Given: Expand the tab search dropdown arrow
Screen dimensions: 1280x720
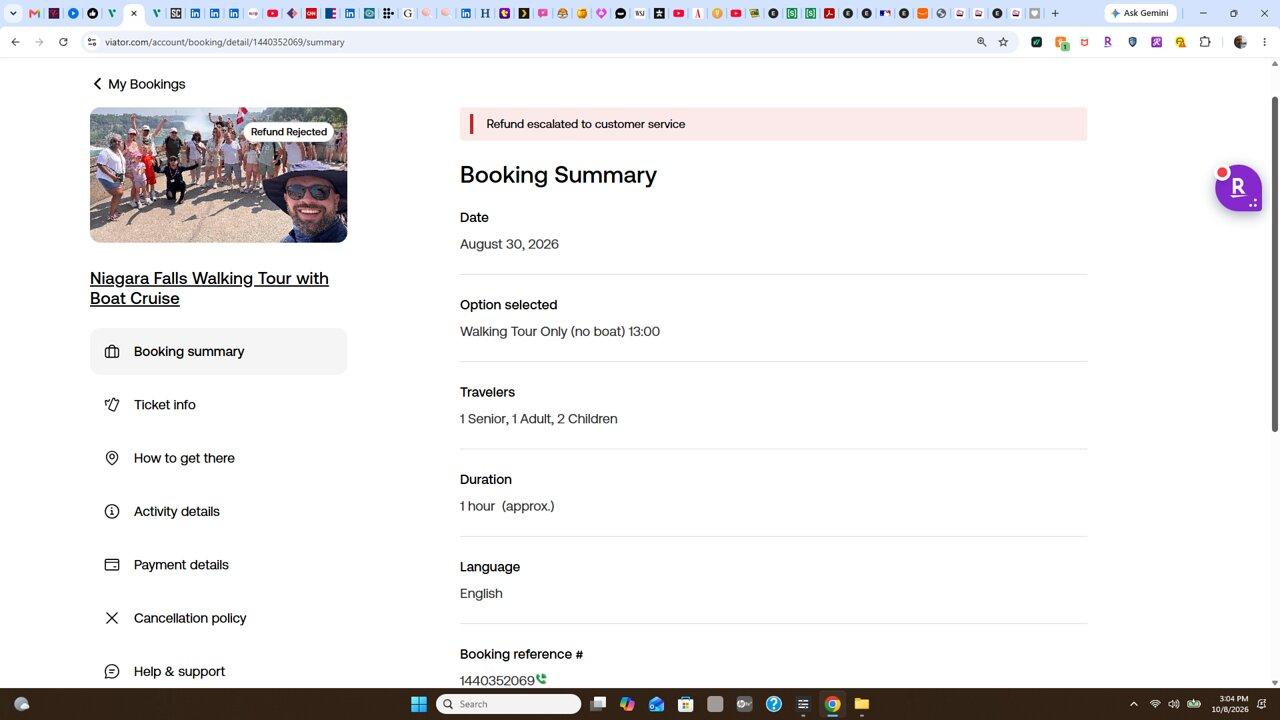Looking at the screenshot, I should (x=13, y=13).
